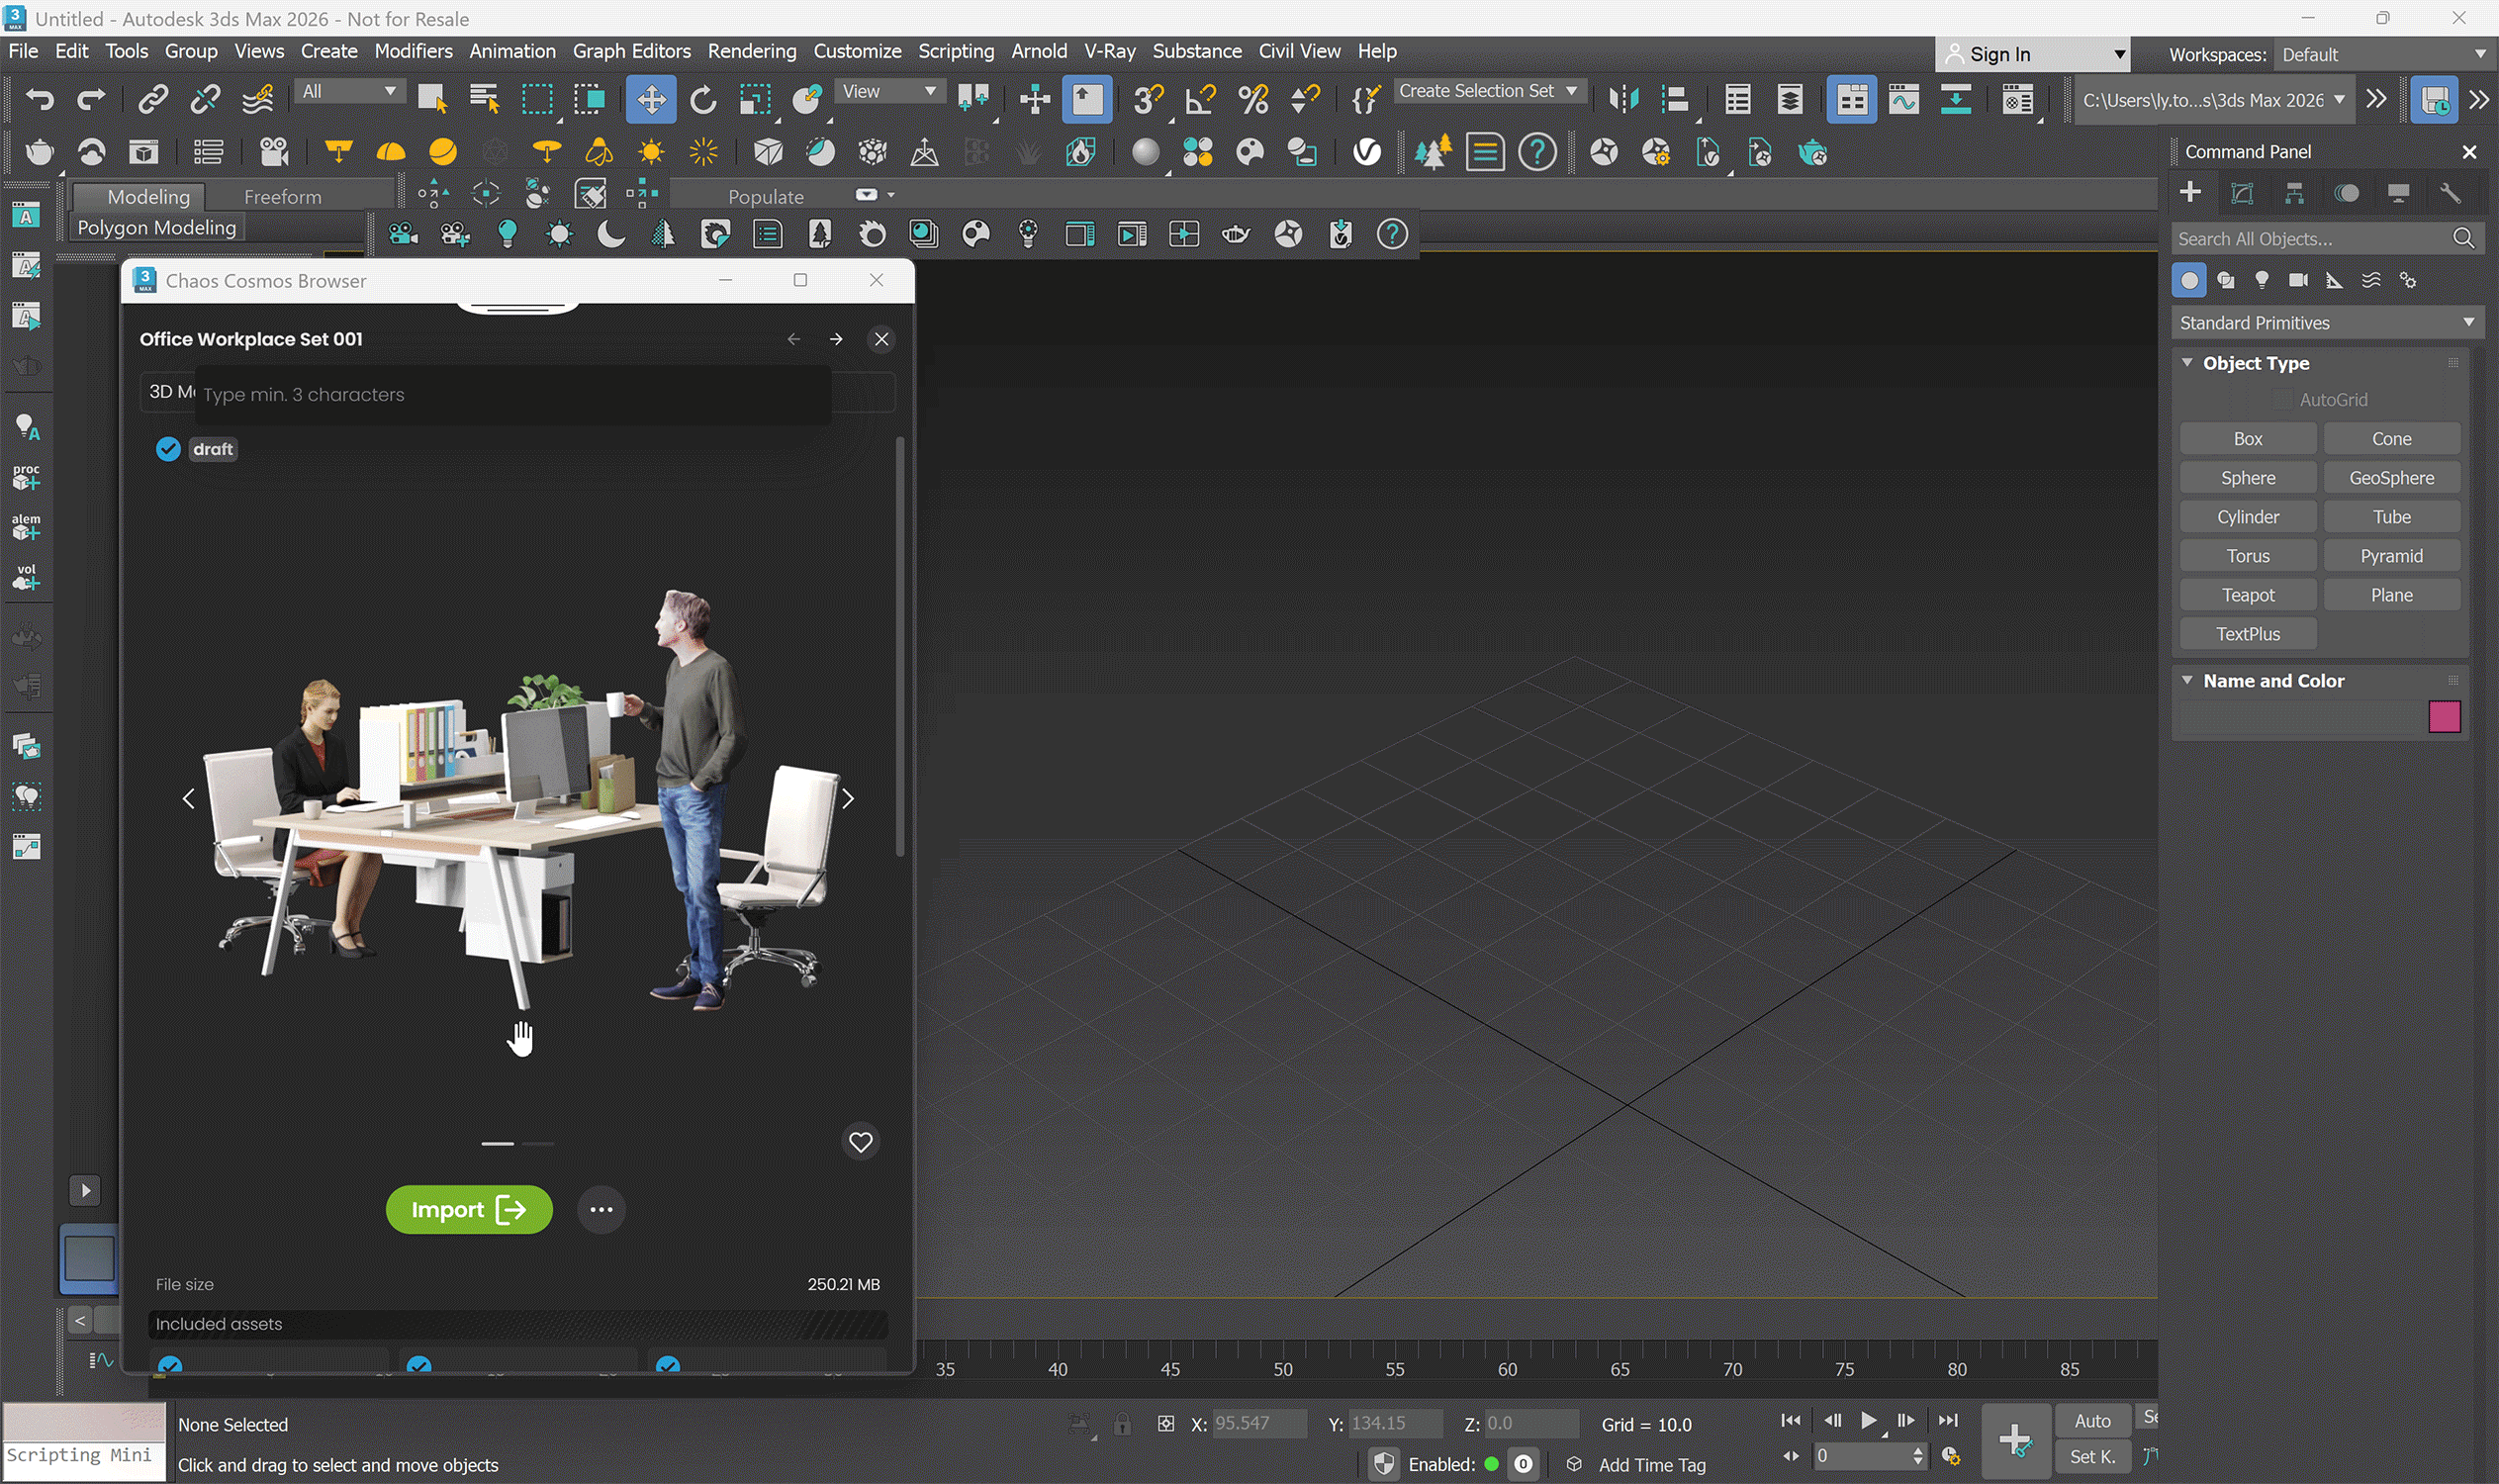2499x1484 pixels.
Task: Select the Select and Link tool
Action: (x=153, y=99)
